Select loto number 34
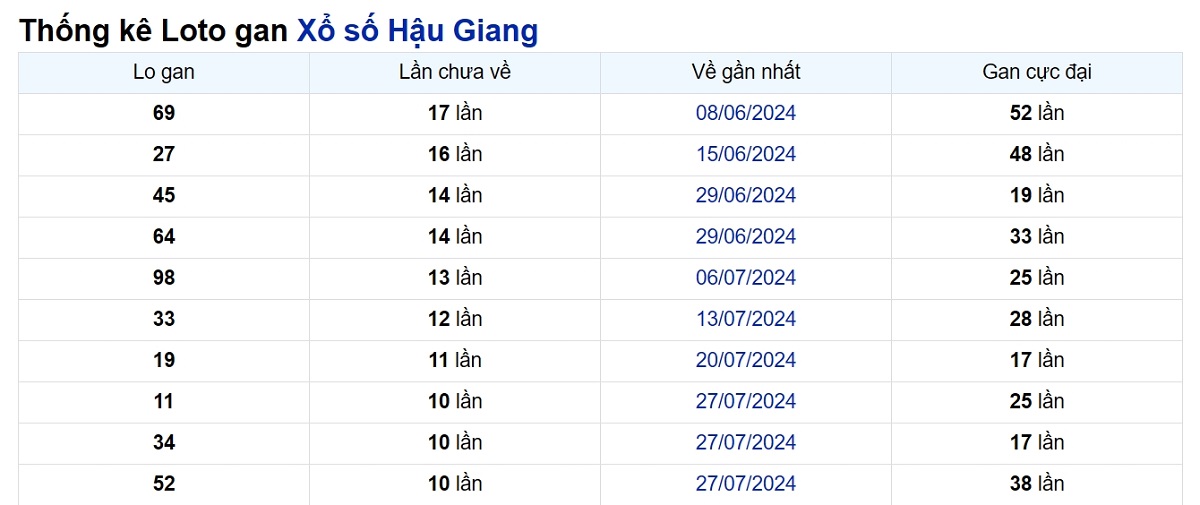 coord(164,442)
